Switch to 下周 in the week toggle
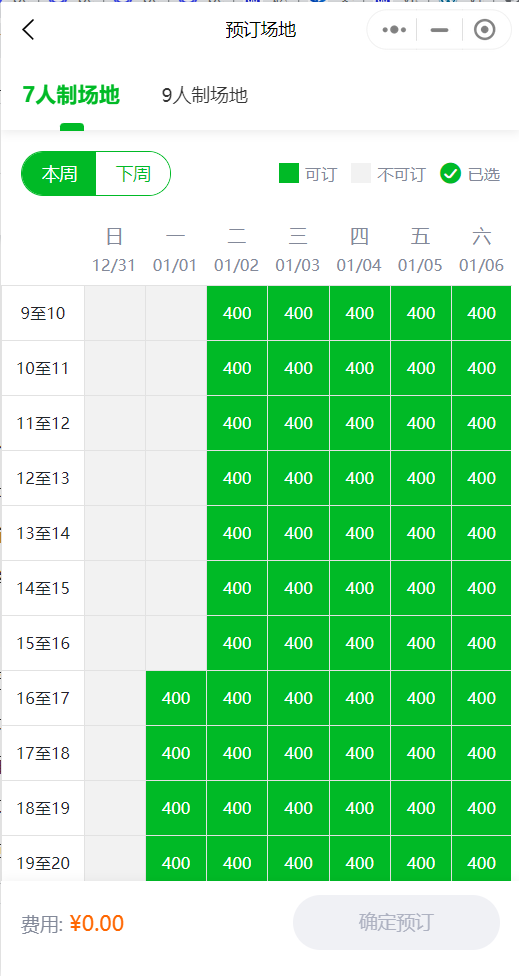 [133, 174]
